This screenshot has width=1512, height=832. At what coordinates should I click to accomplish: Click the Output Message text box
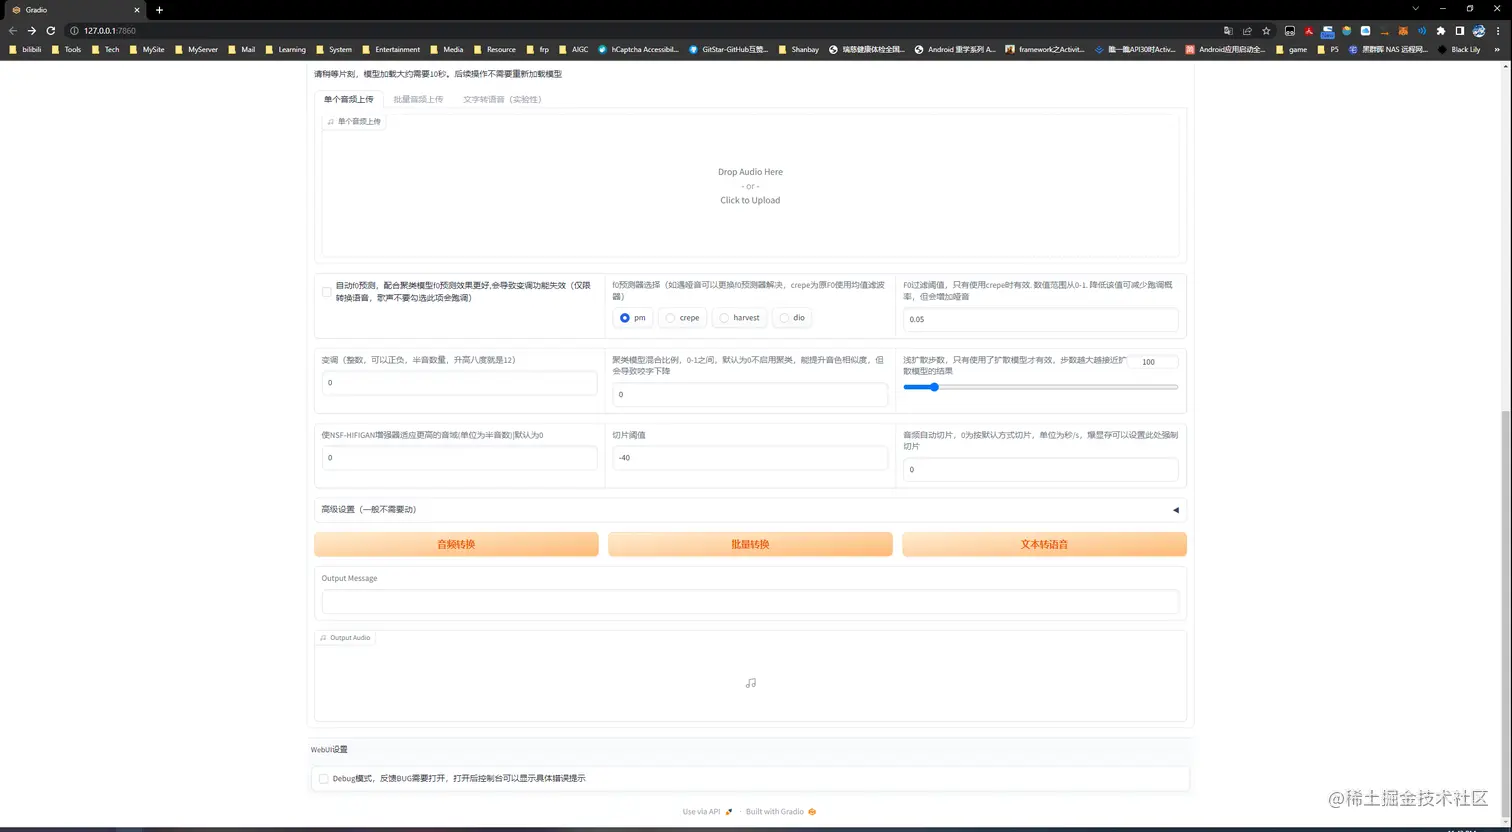point(750,601)
